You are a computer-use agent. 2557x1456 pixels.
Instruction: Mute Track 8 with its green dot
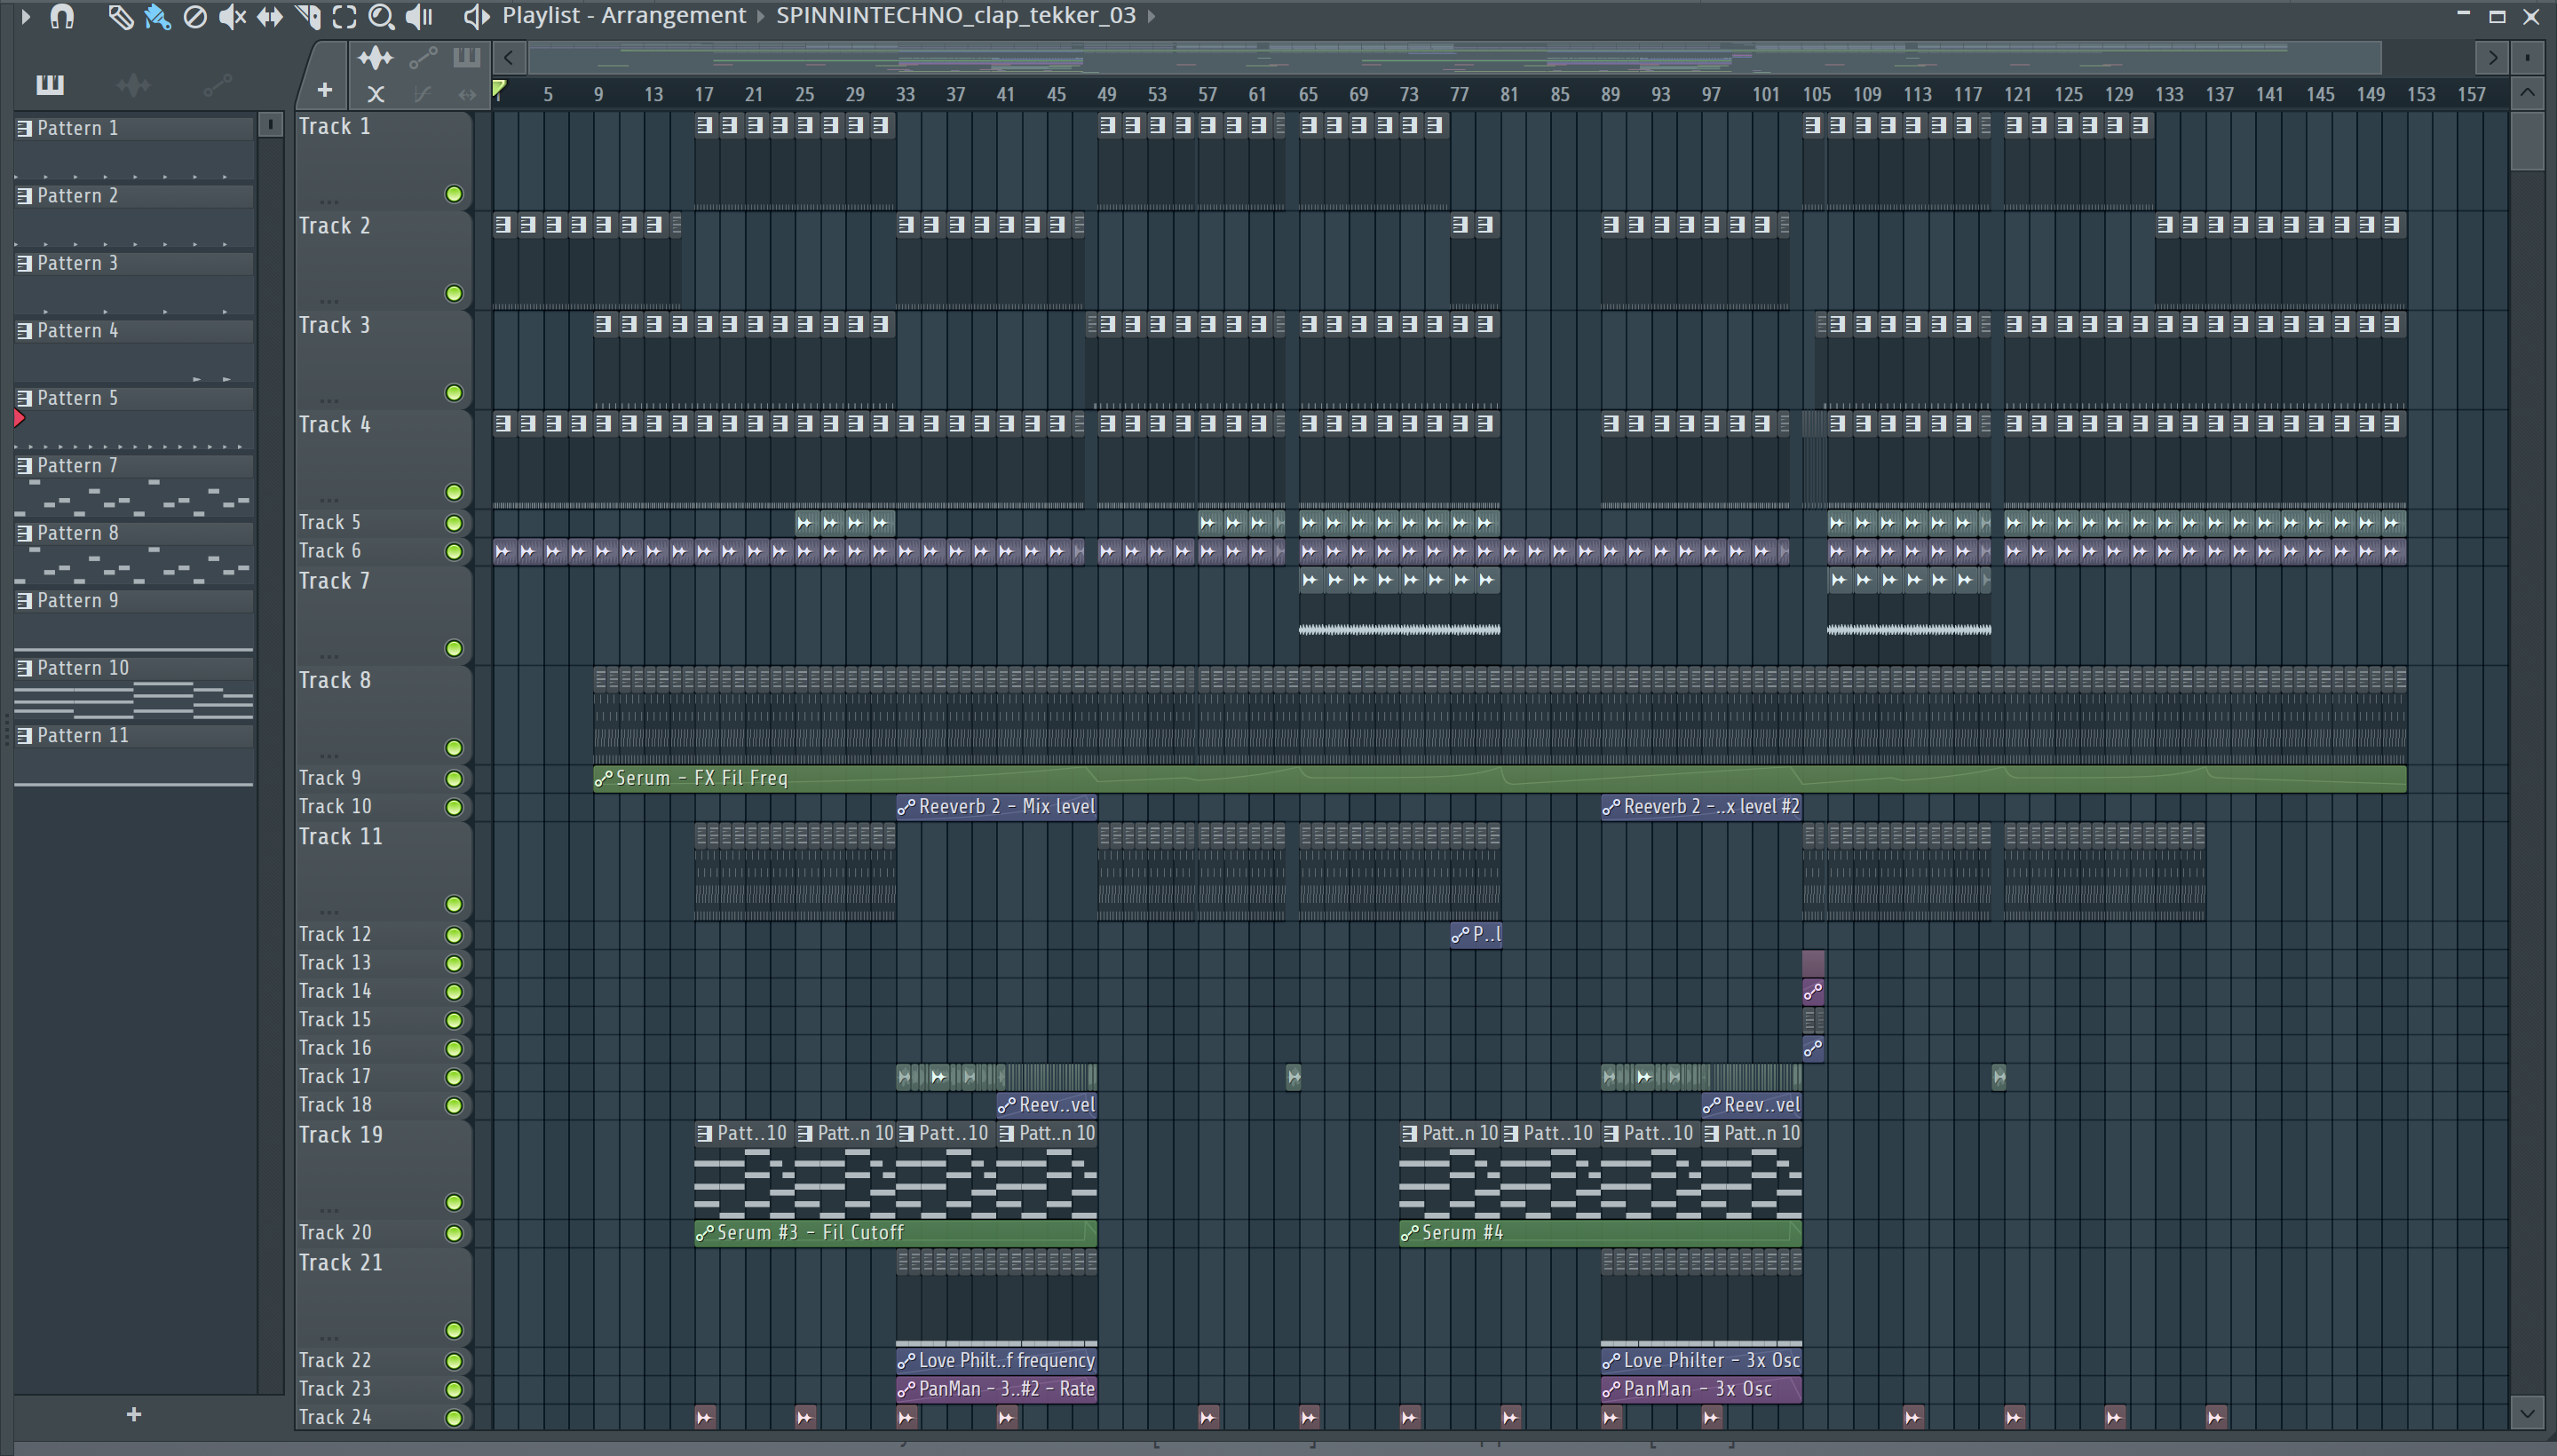pos(454,748)
